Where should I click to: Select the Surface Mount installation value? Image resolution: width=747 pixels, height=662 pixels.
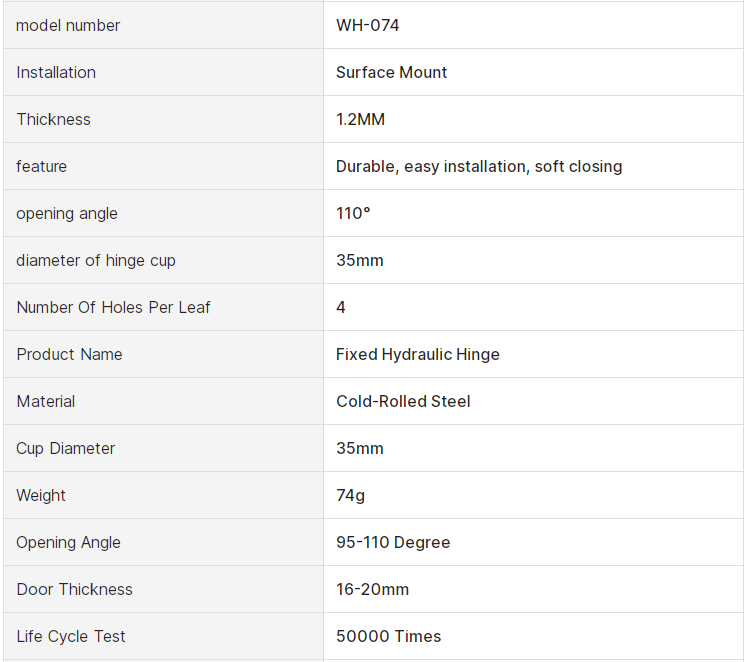pos(391,72)
